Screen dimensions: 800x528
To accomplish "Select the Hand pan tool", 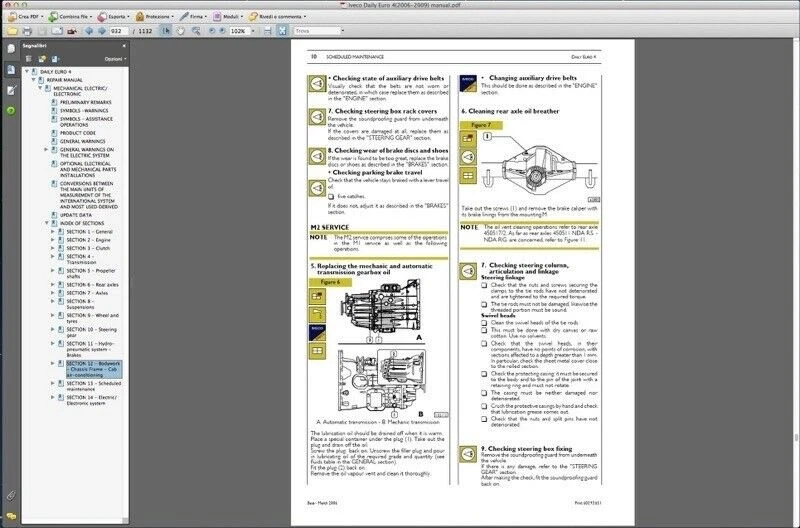I will tap(181, 31).
